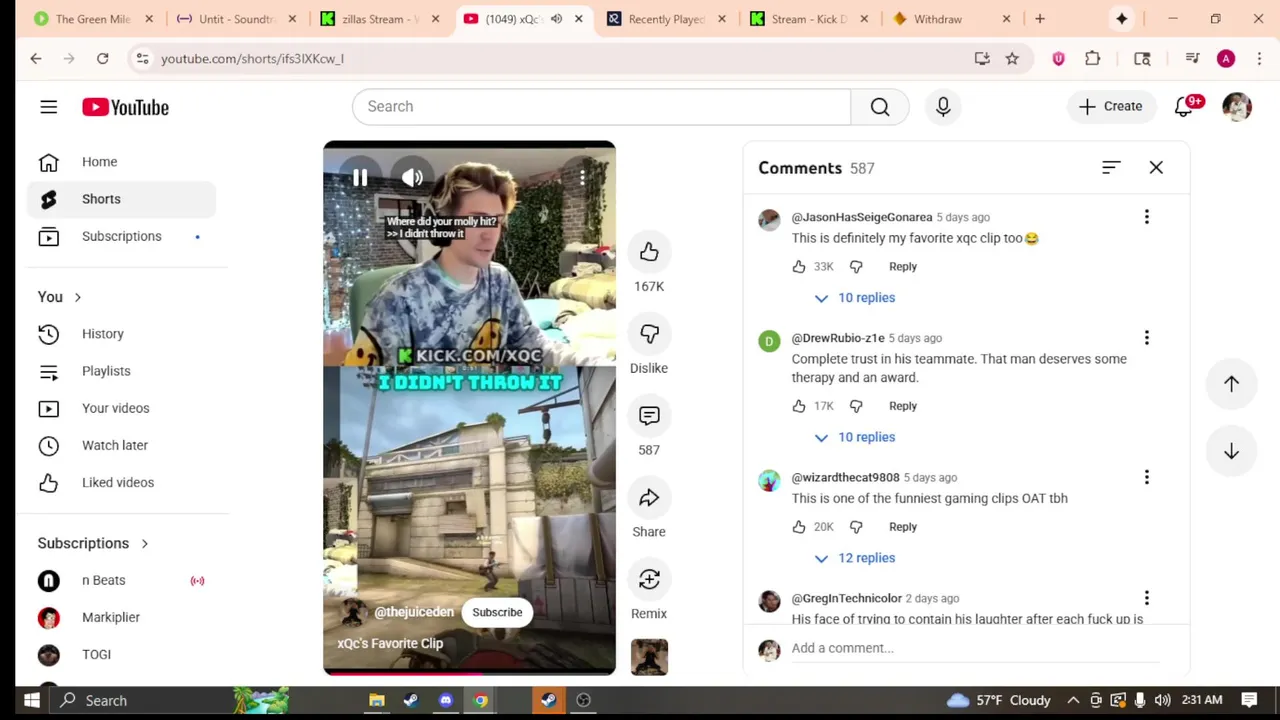Switch to The Green Mile browser tab
The width and height of the screenshot is (1280, 720).
click(x=93, y=19)
